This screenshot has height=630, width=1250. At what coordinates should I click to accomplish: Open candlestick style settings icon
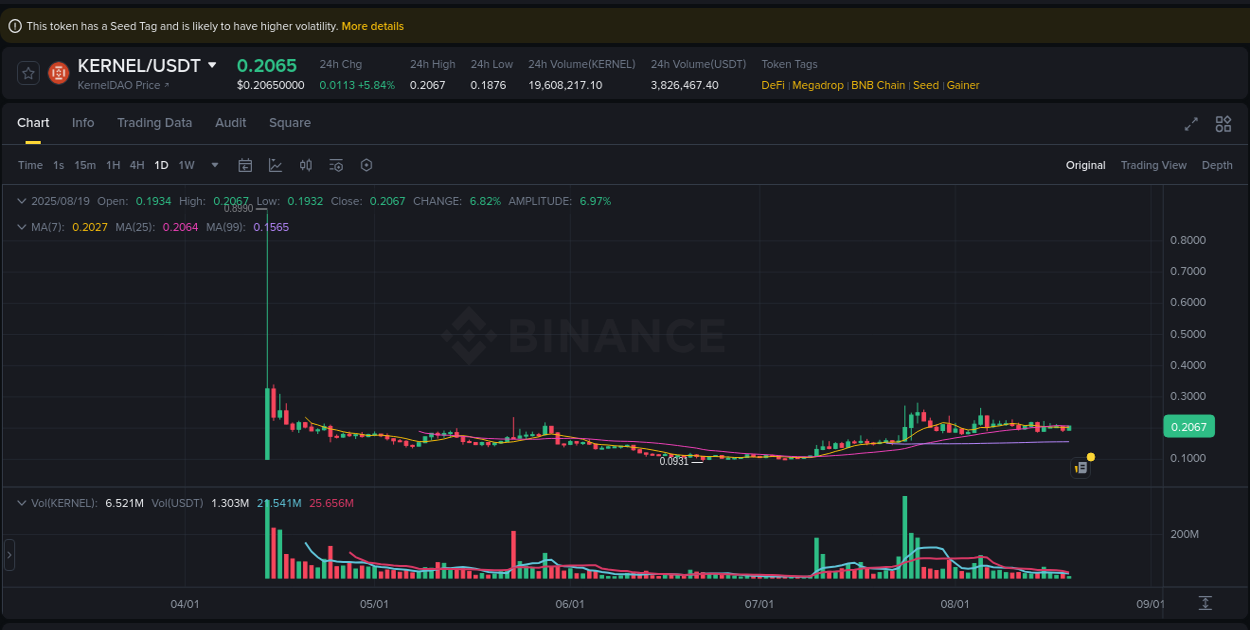pos(306,165)
